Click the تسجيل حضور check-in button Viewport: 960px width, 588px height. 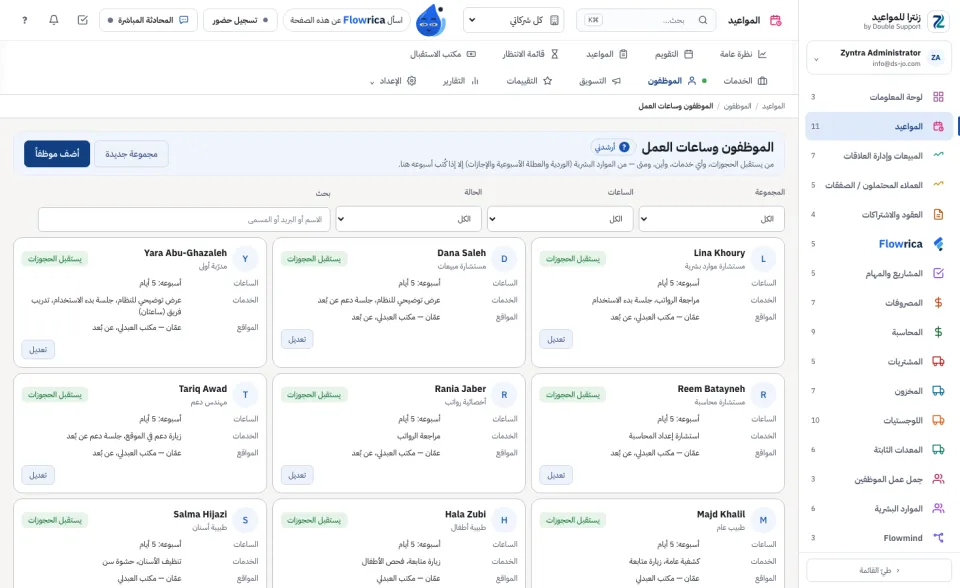pos(240,20)
